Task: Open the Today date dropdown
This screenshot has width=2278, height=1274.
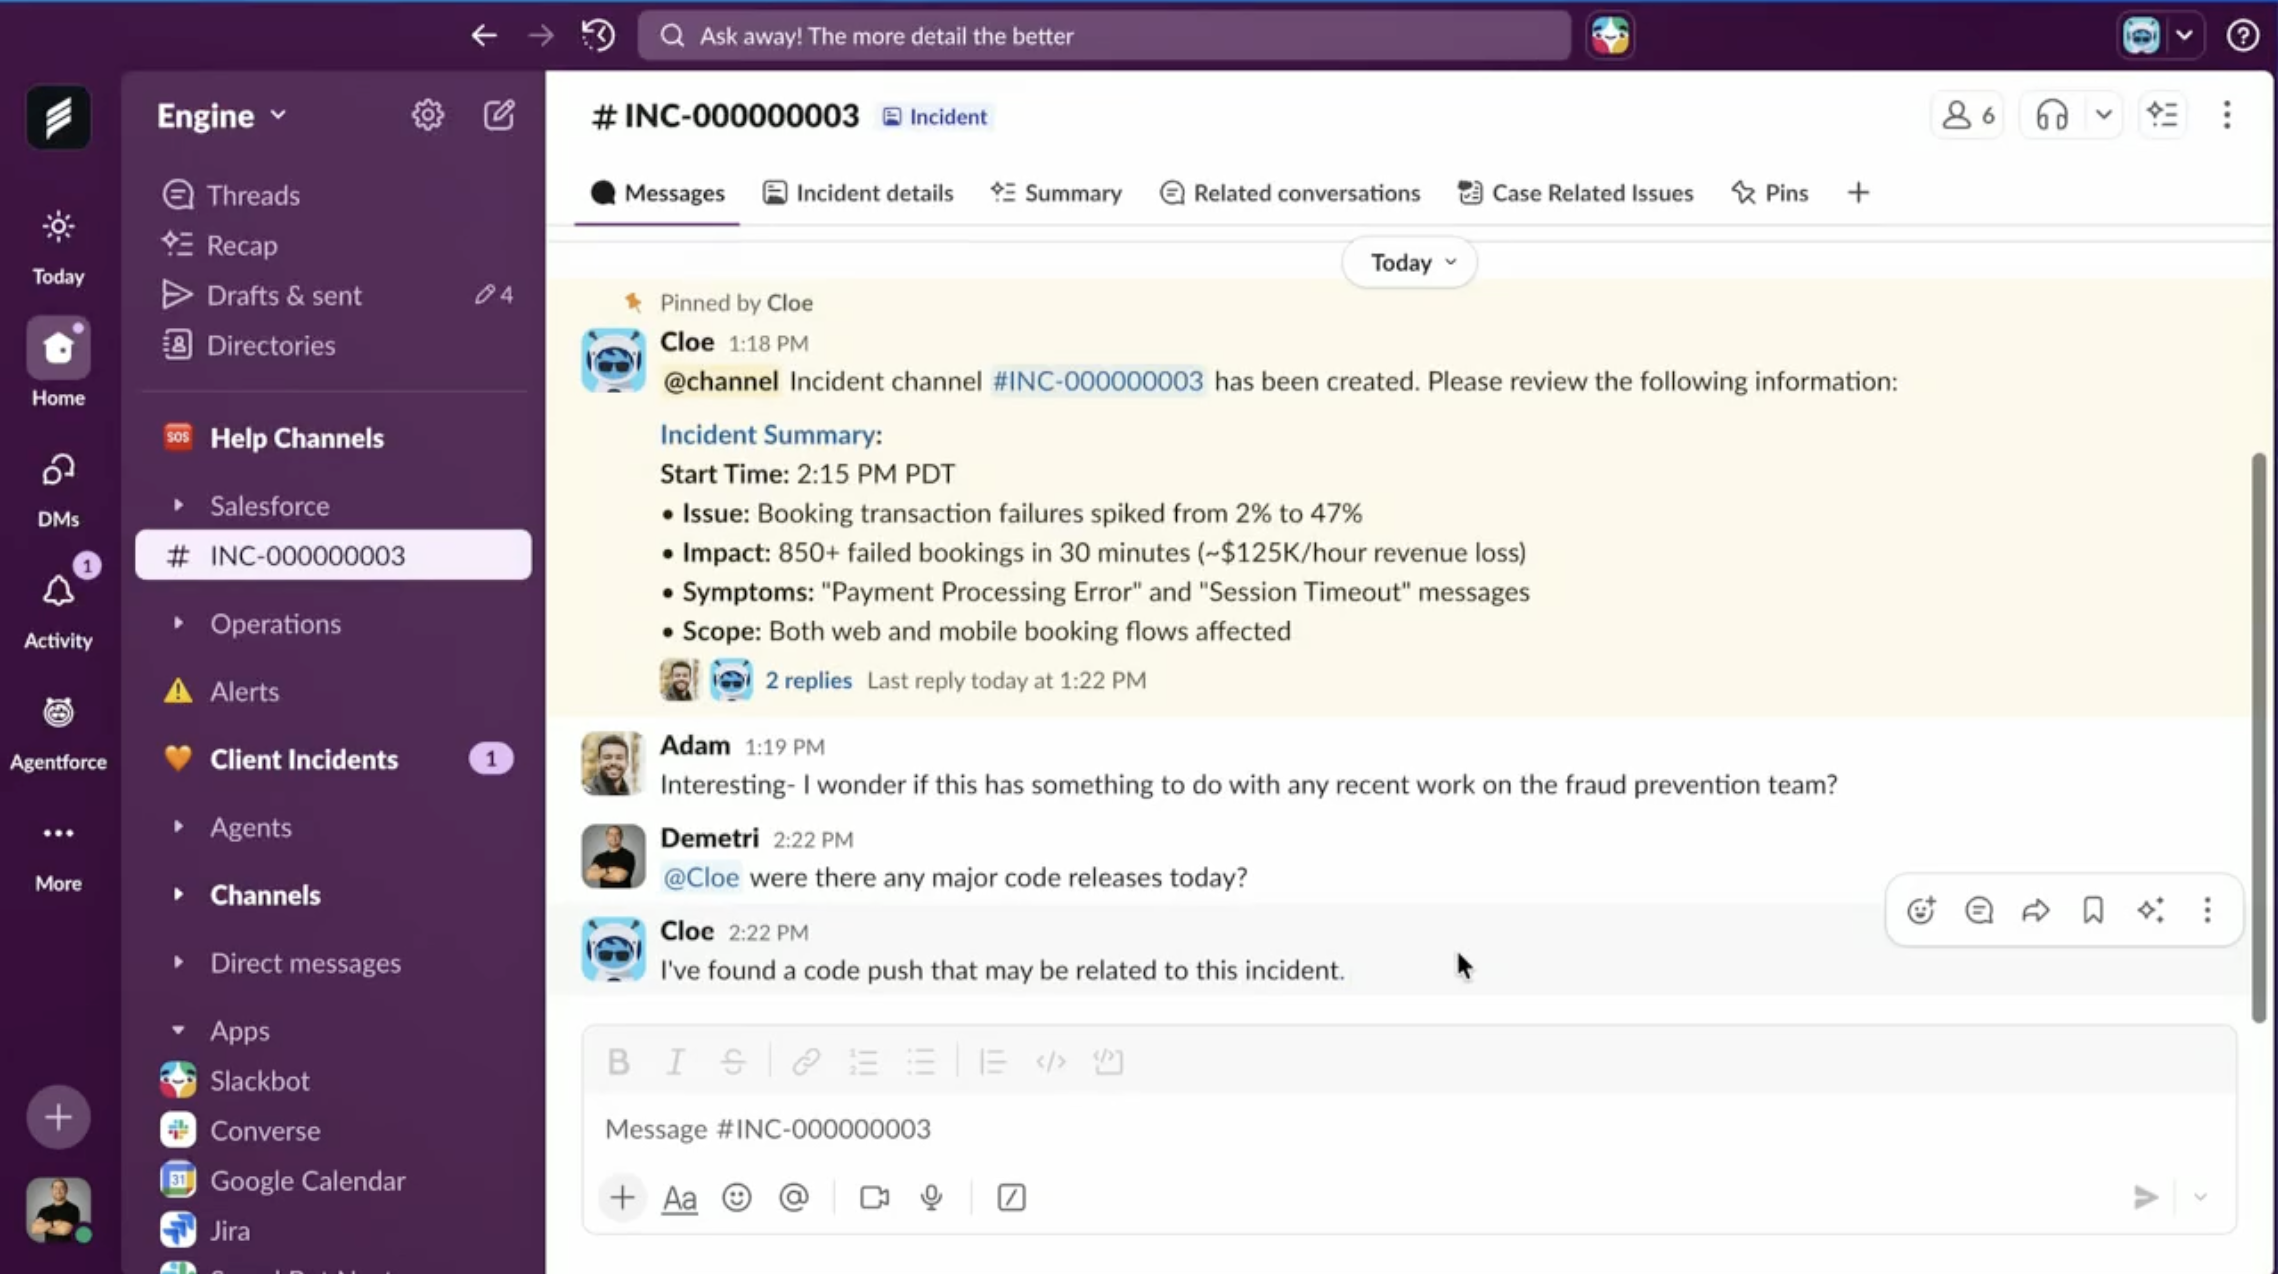Action: (x=1410, y=262)
